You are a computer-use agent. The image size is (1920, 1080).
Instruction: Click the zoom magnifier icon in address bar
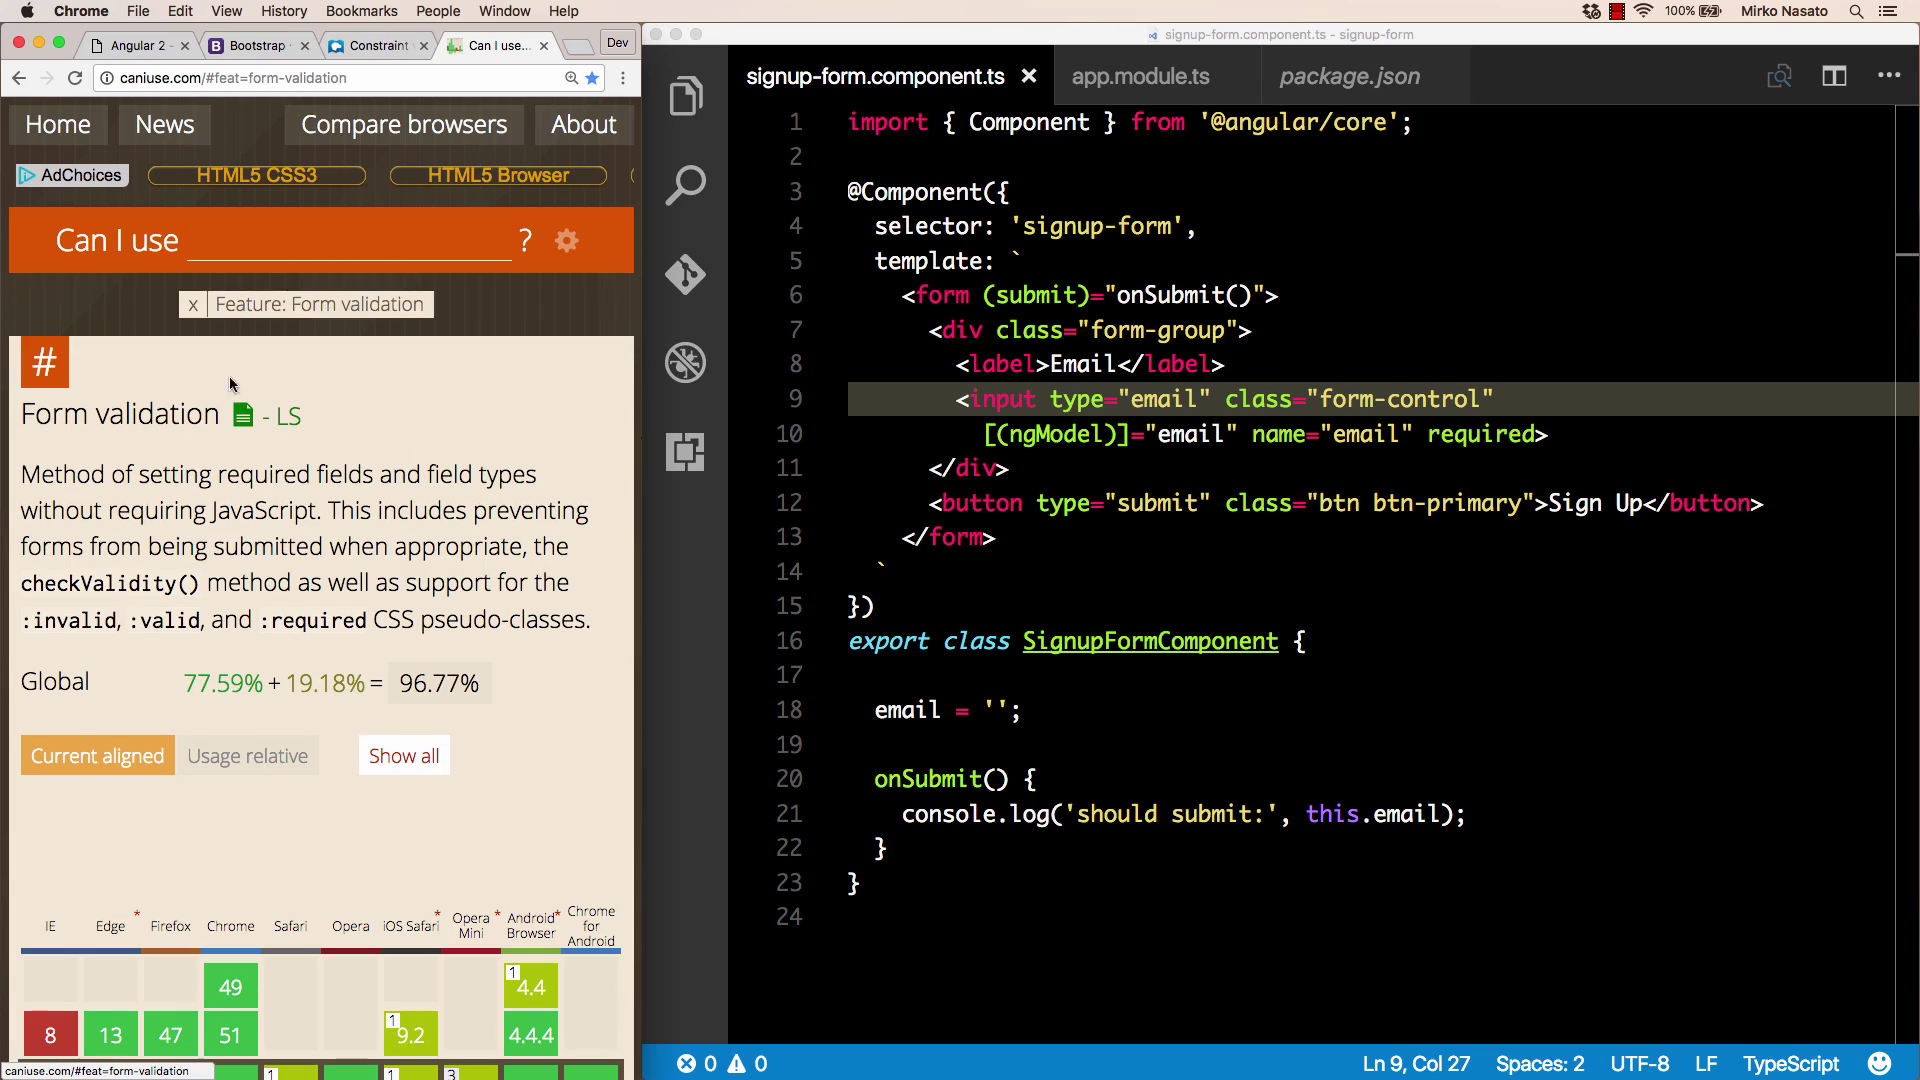point(571,78)
